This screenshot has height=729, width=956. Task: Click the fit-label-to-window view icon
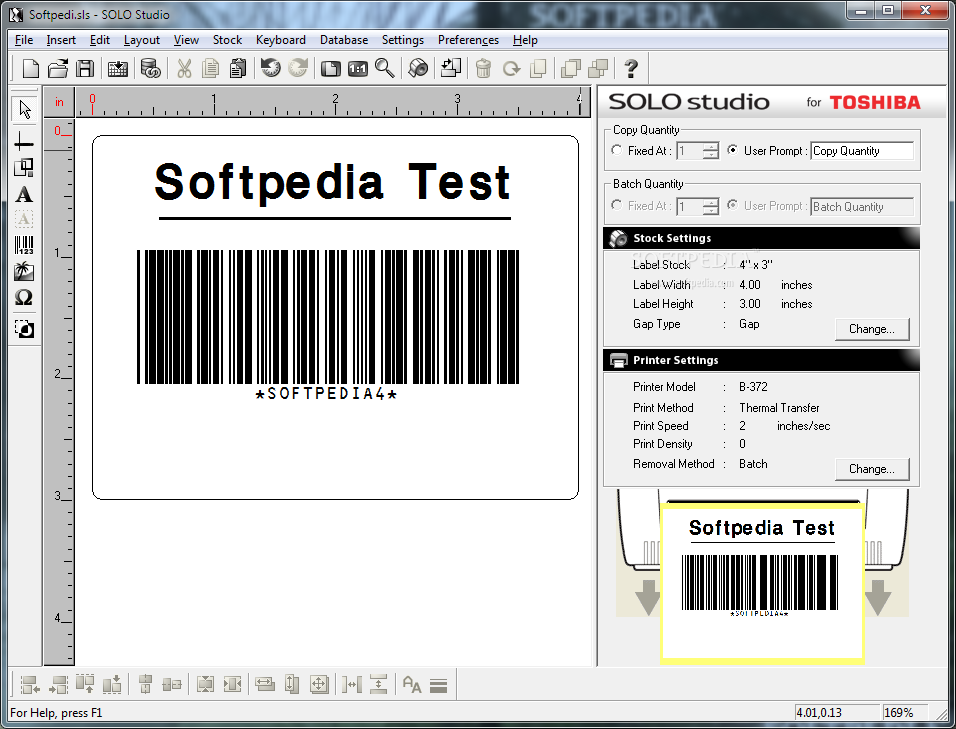[x=330, y=68]
